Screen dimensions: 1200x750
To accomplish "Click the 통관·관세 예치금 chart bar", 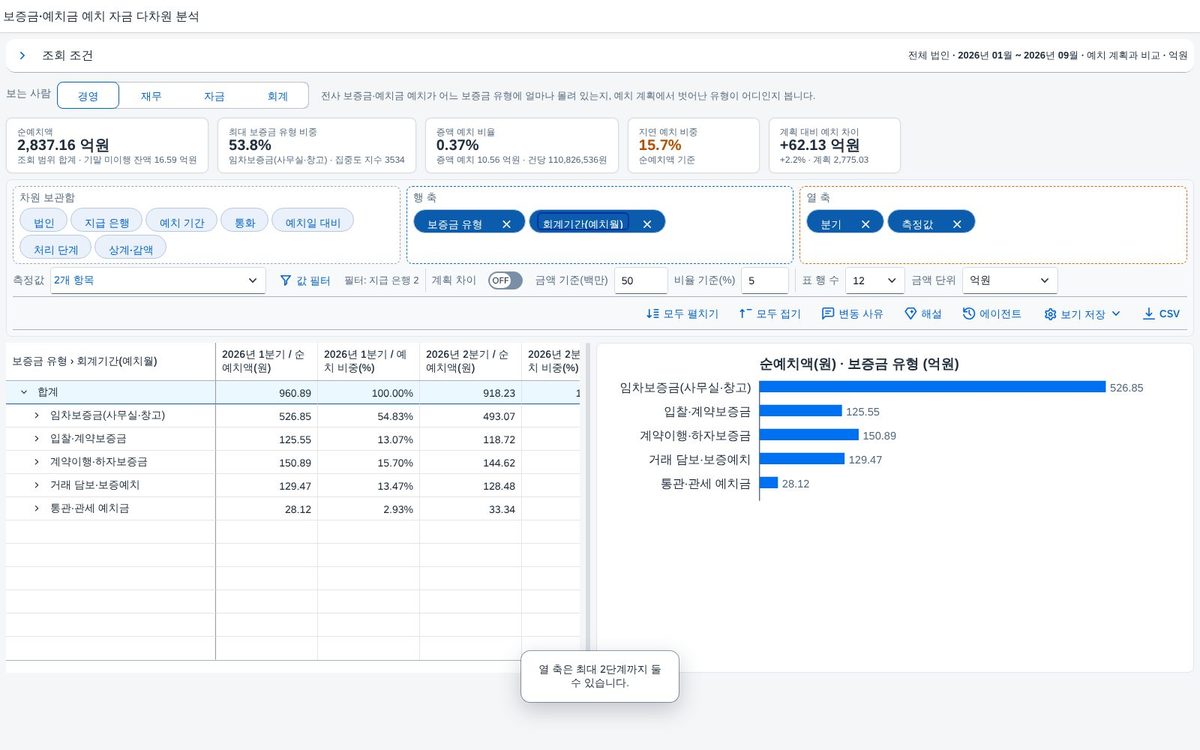I will pyautogui.click(x=769, y=483).
